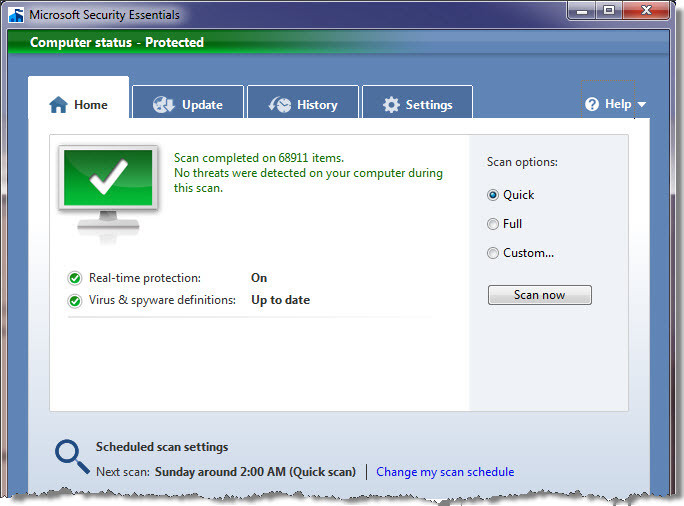Click the gear icon on Settings tab

391,105
